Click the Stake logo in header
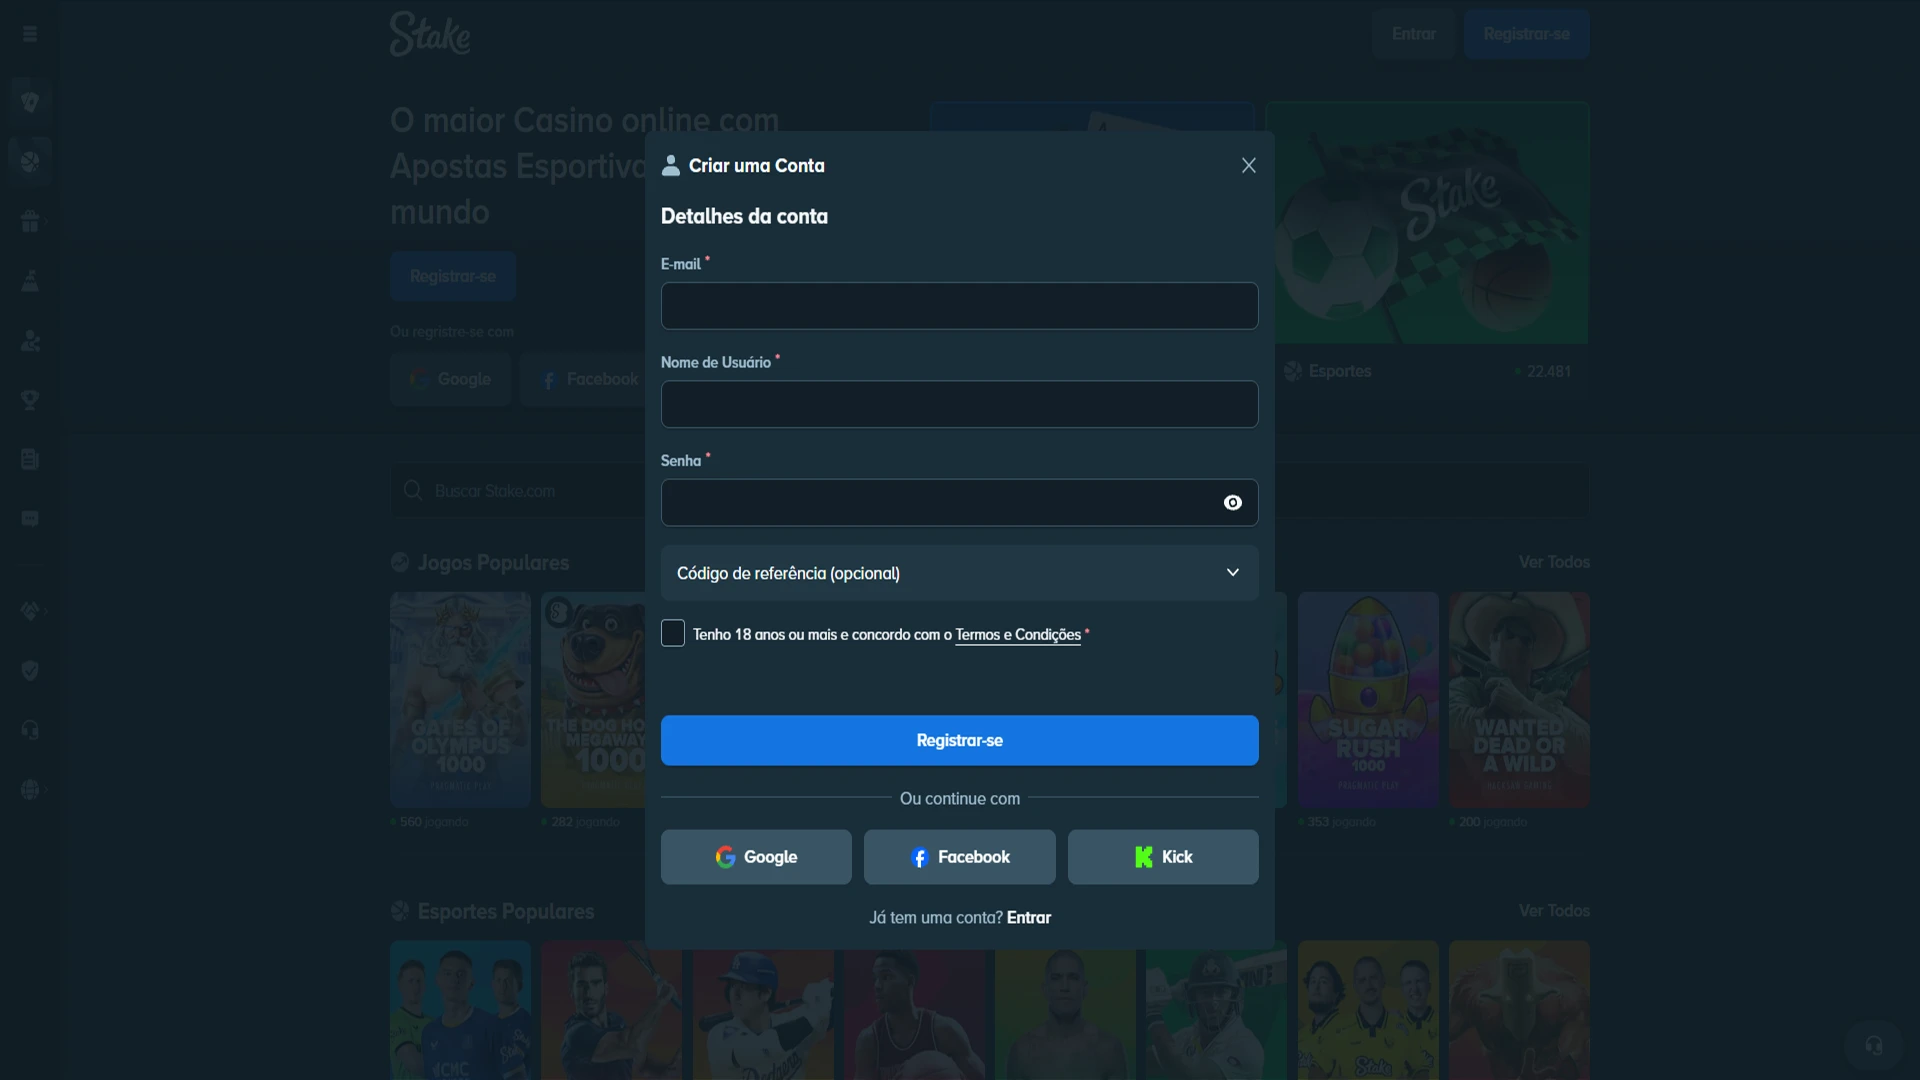 tap(430, 34)
